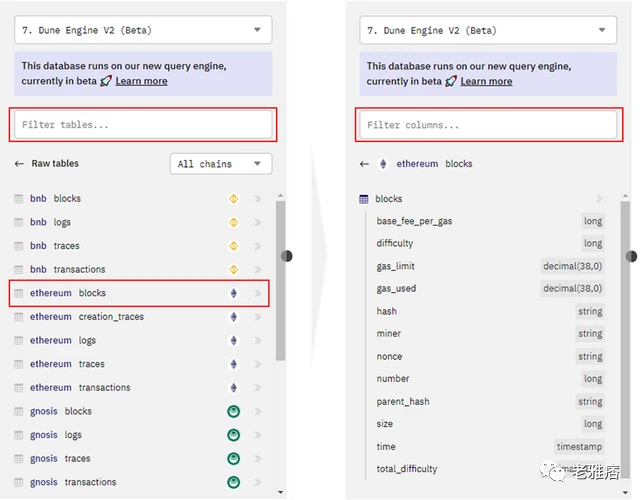Image resolution: width=640 pixels, height=500 pixels.
Task: Click the BNB chain icon on bnb logs row
Action: point(233,222)
